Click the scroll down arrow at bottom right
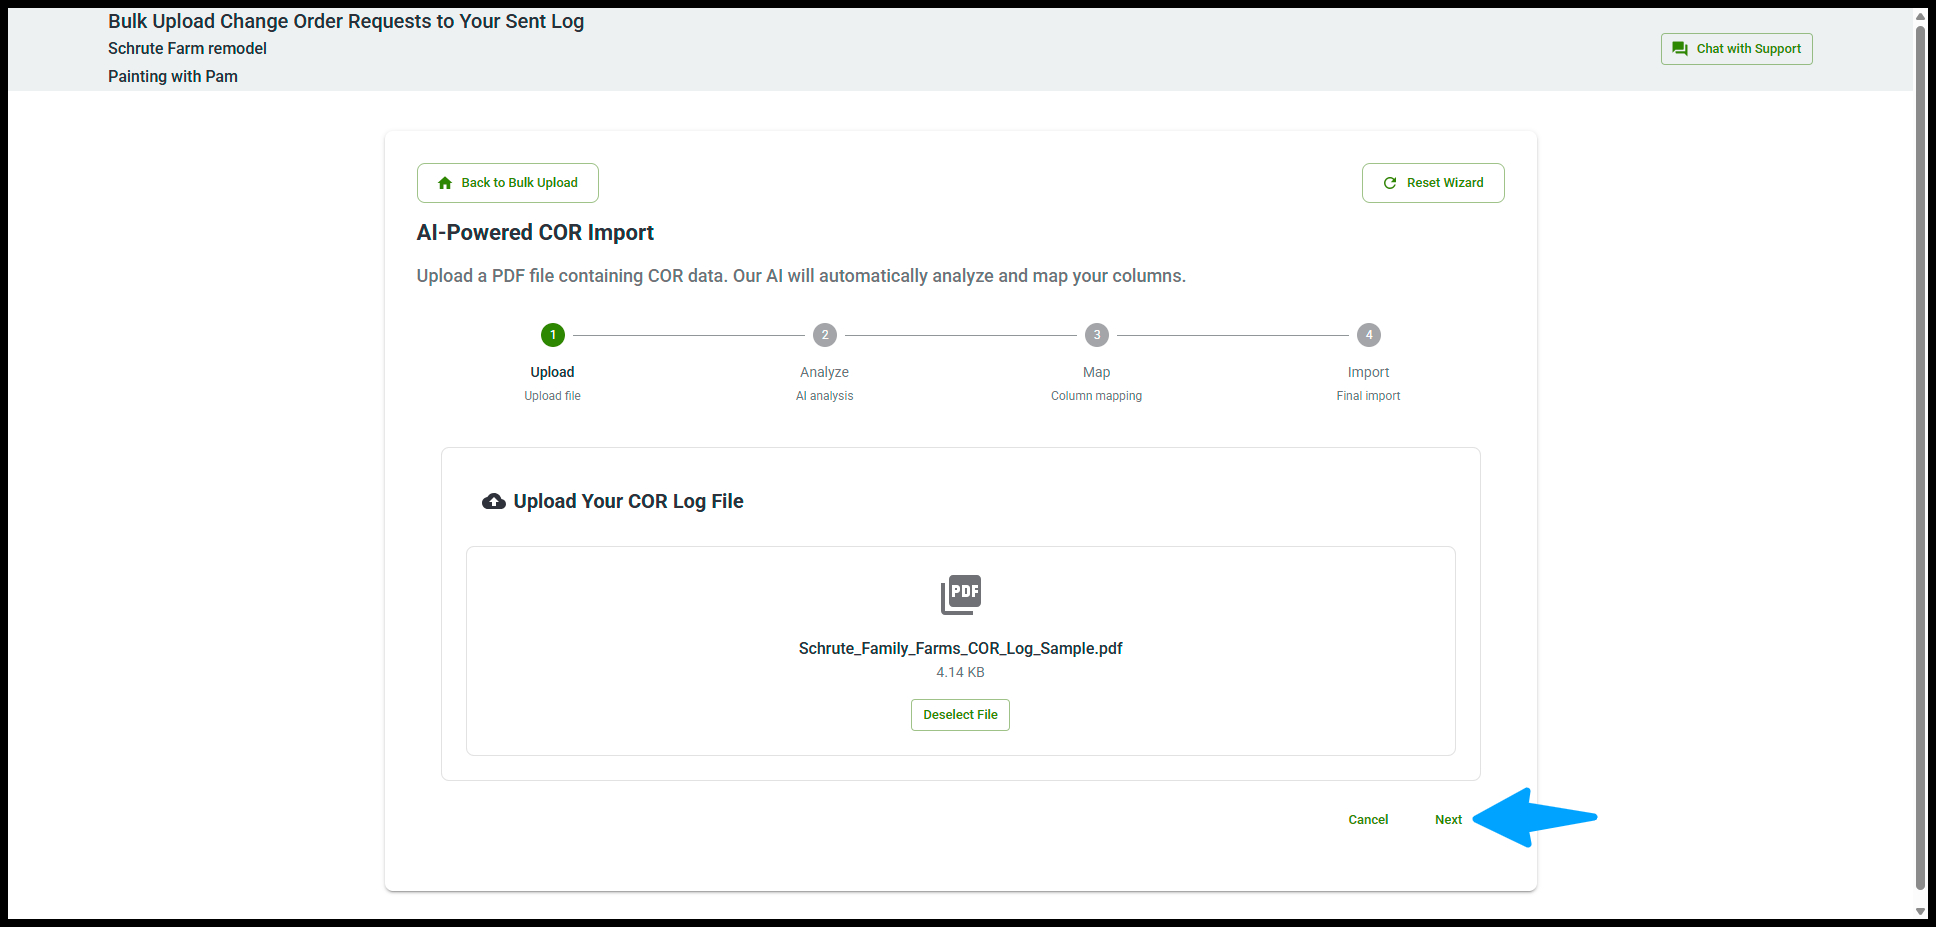This screenshot has height=927, width=1936. [x=1920, y=911]
